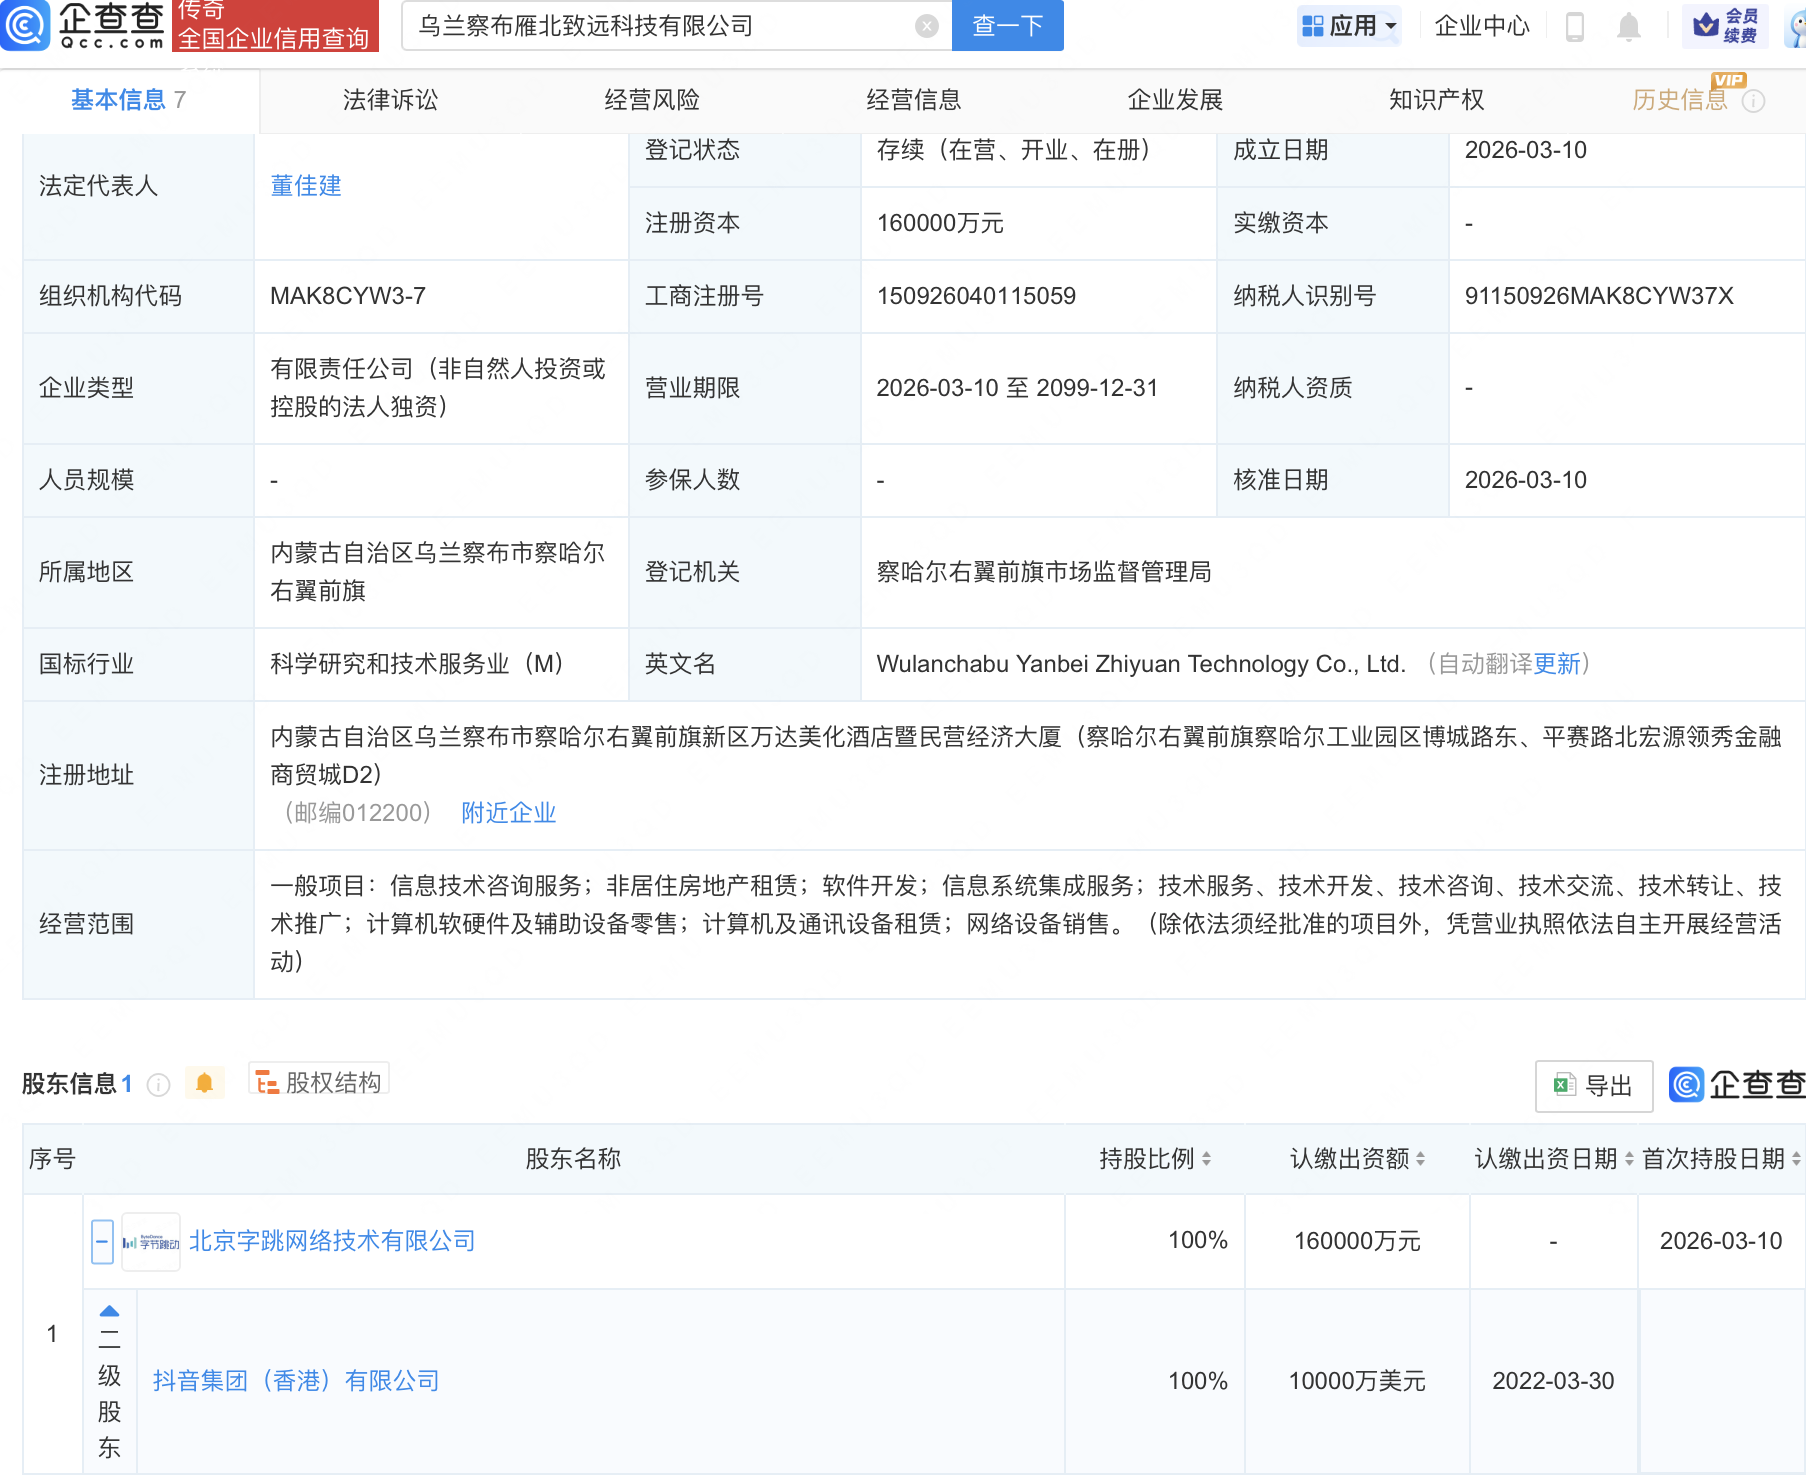Open the 股权结构 chart view
This screenshot has width=1806, height=1476.
point(319,1082)
